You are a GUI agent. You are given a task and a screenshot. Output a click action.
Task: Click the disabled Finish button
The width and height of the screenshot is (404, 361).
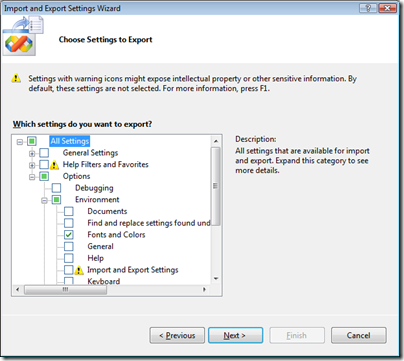pyautogui.click(x=297, y=335)
